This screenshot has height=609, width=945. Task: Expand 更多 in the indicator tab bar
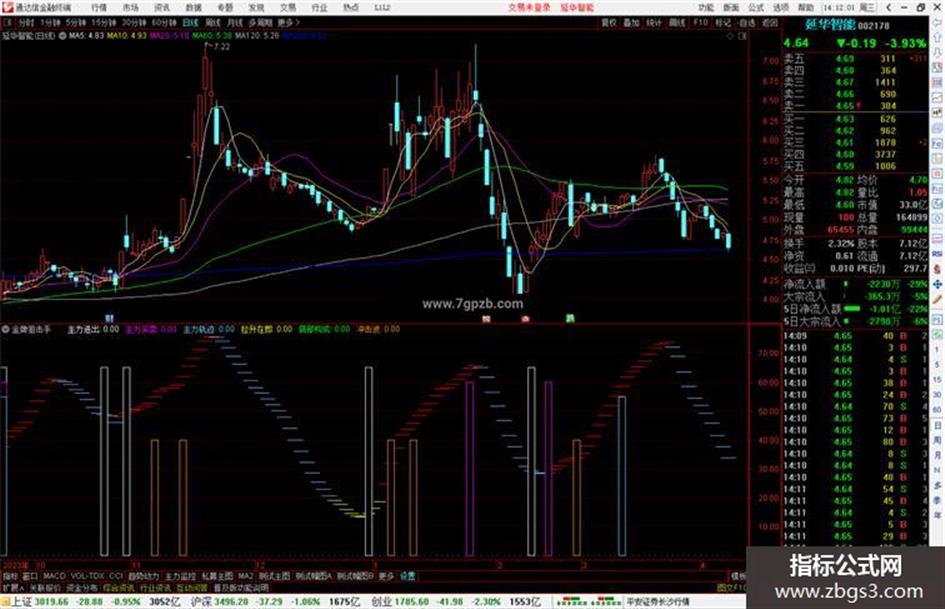coord(386,576)
